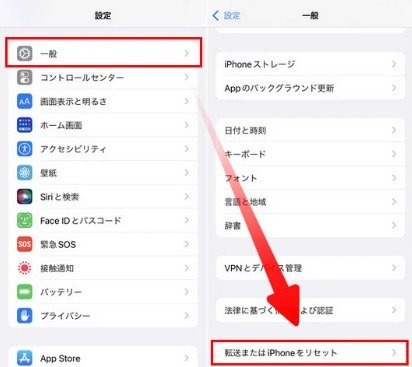This screenshot has width=412, height=367.
Task: Tap the 壁紙 flower icon
Action: point(25,173)
